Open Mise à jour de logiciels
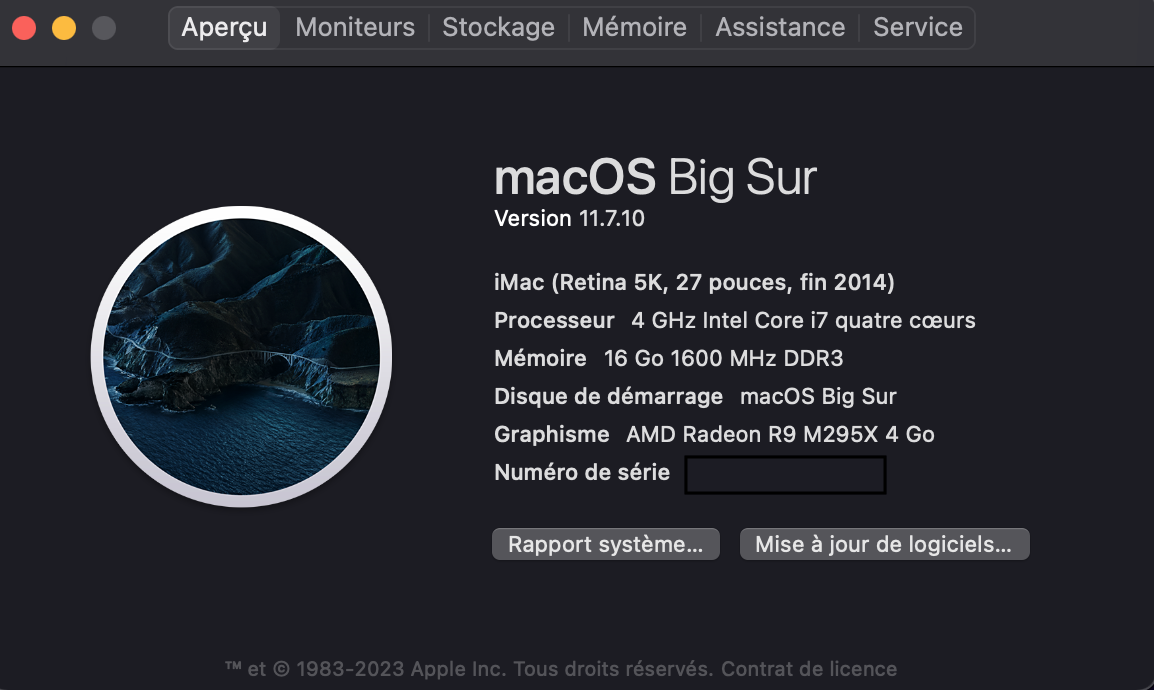The height and width of the screenshot is (690, 1154). pos(884,545)
